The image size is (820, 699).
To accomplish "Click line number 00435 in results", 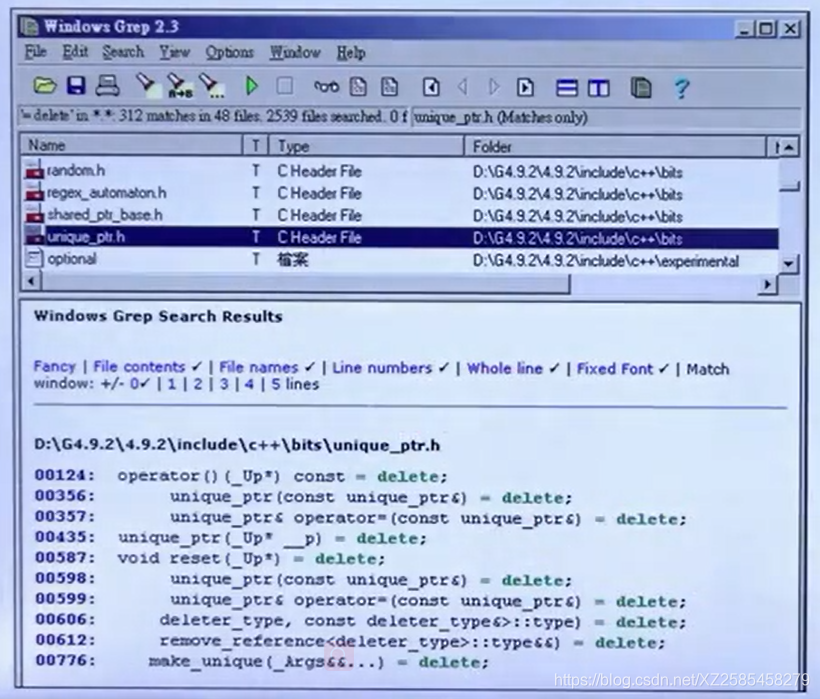I will (65, 537).
